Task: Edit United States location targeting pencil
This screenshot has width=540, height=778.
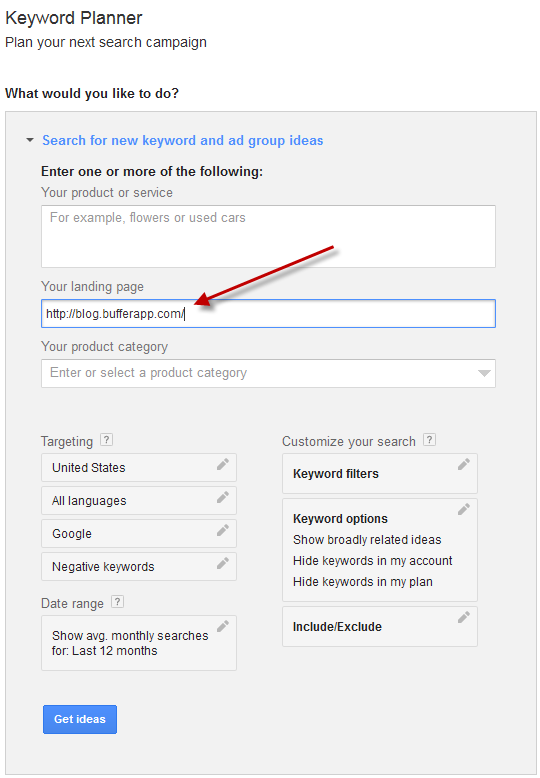Action: [x=223, y=464]
